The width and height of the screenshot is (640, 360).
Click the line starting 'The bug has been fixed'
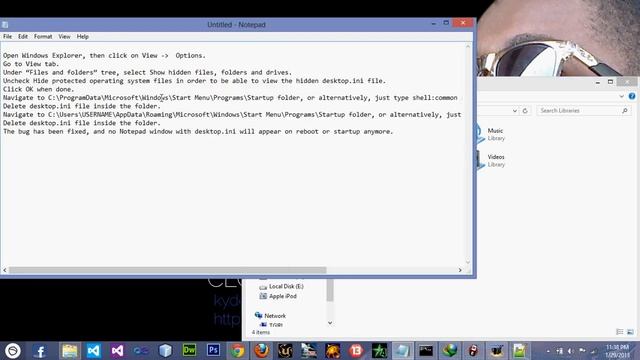(198, 132)
